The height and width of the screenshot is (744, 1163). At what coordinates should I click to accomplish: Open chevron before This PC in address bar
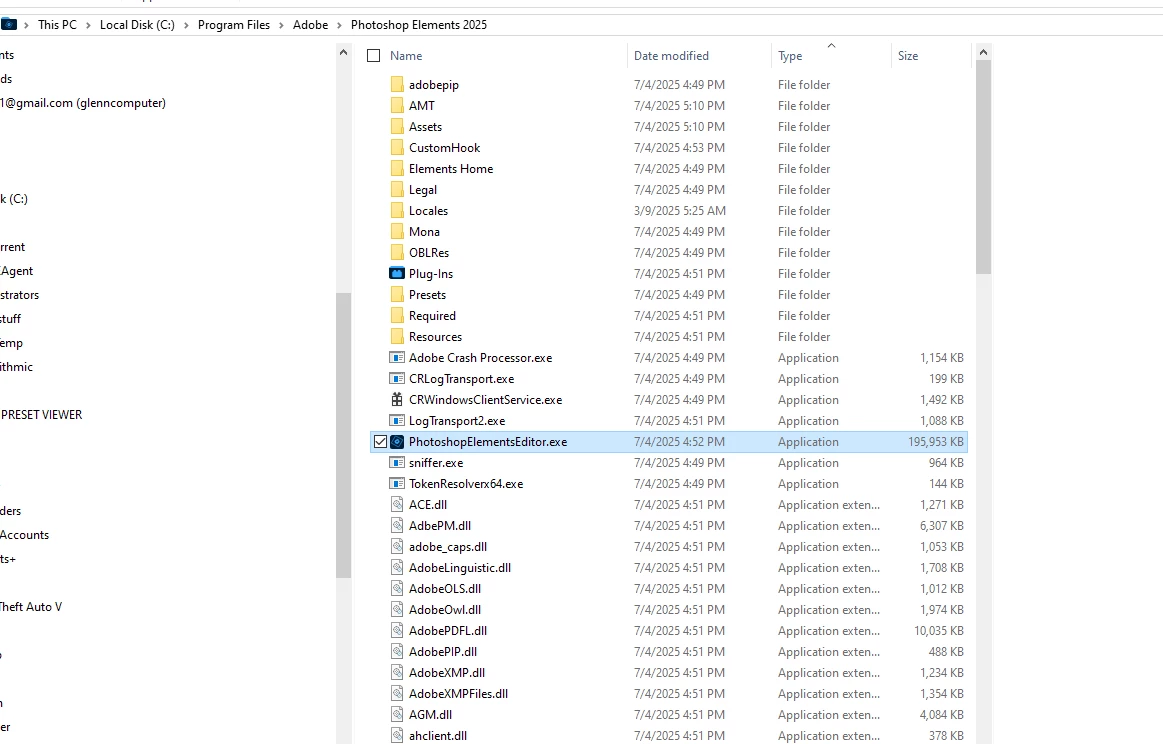tap(27, 25)
